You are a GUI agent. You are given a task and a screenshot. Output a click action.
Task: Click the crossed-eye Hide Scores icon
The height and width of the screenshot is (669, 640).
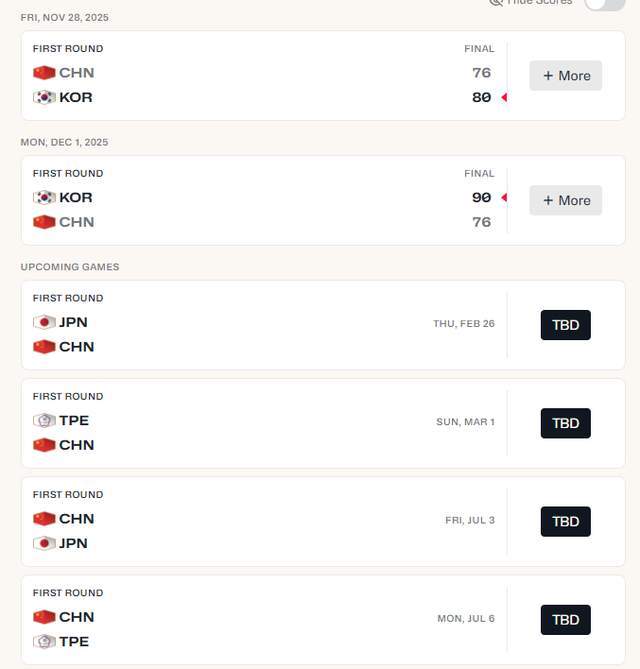click(496, 3)
